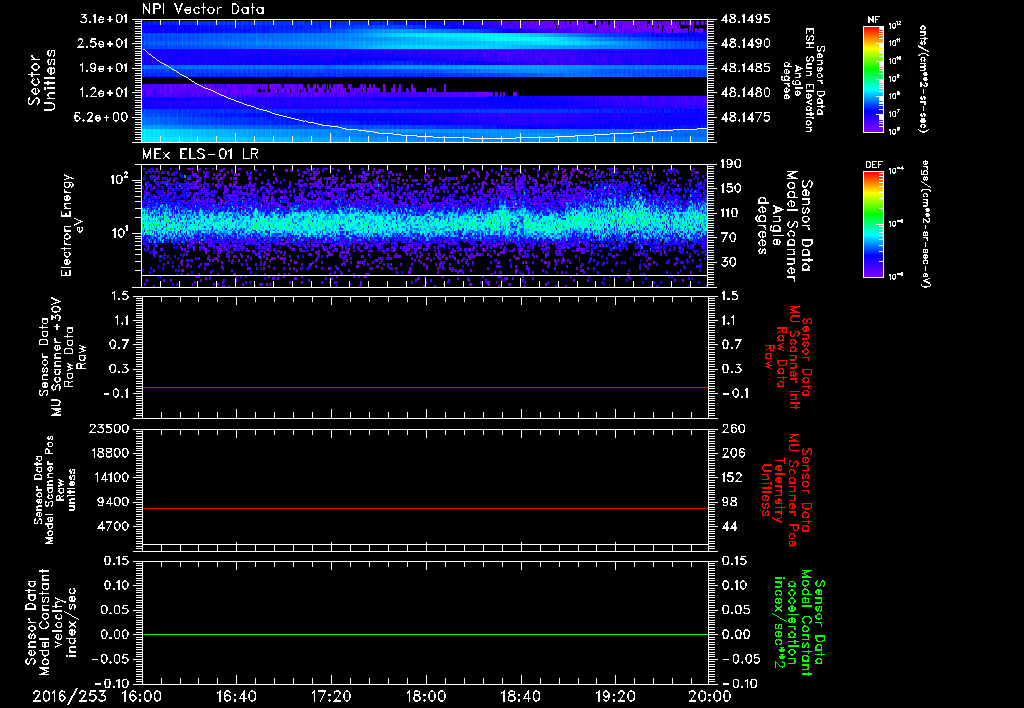This screenshot has height=708, width=1024.
Task: Click the 4700 scanner position tick
Action: coord(112,526)
